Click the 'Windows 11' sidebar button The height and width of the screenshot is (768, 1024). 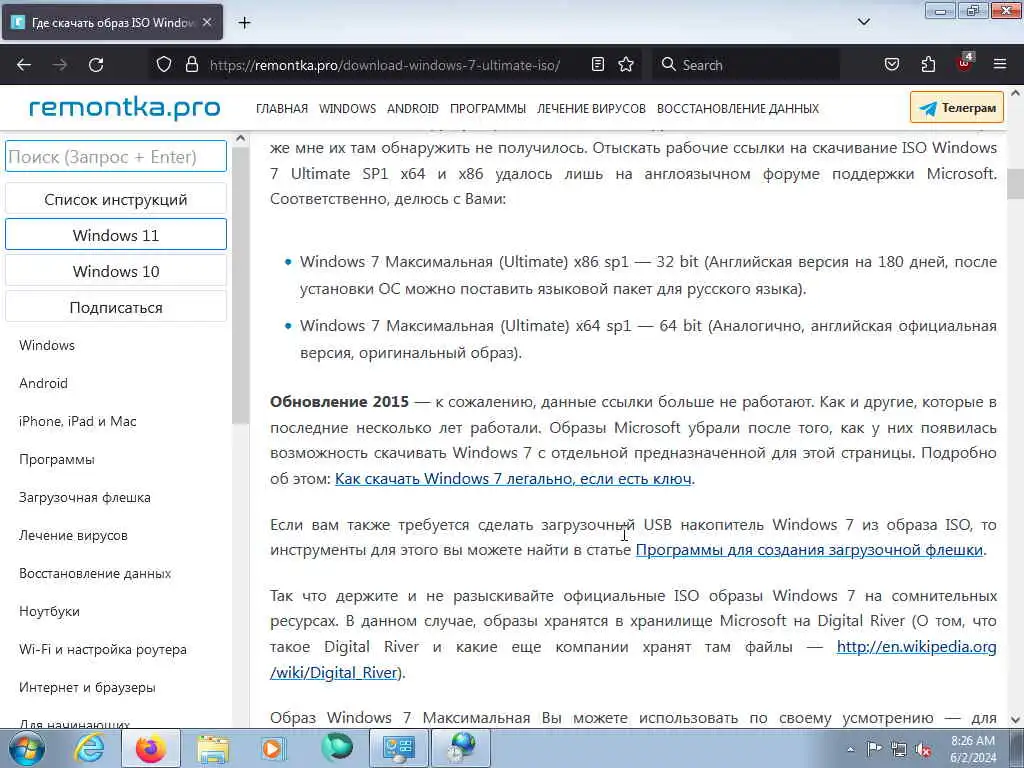click(x=116, y=235)
